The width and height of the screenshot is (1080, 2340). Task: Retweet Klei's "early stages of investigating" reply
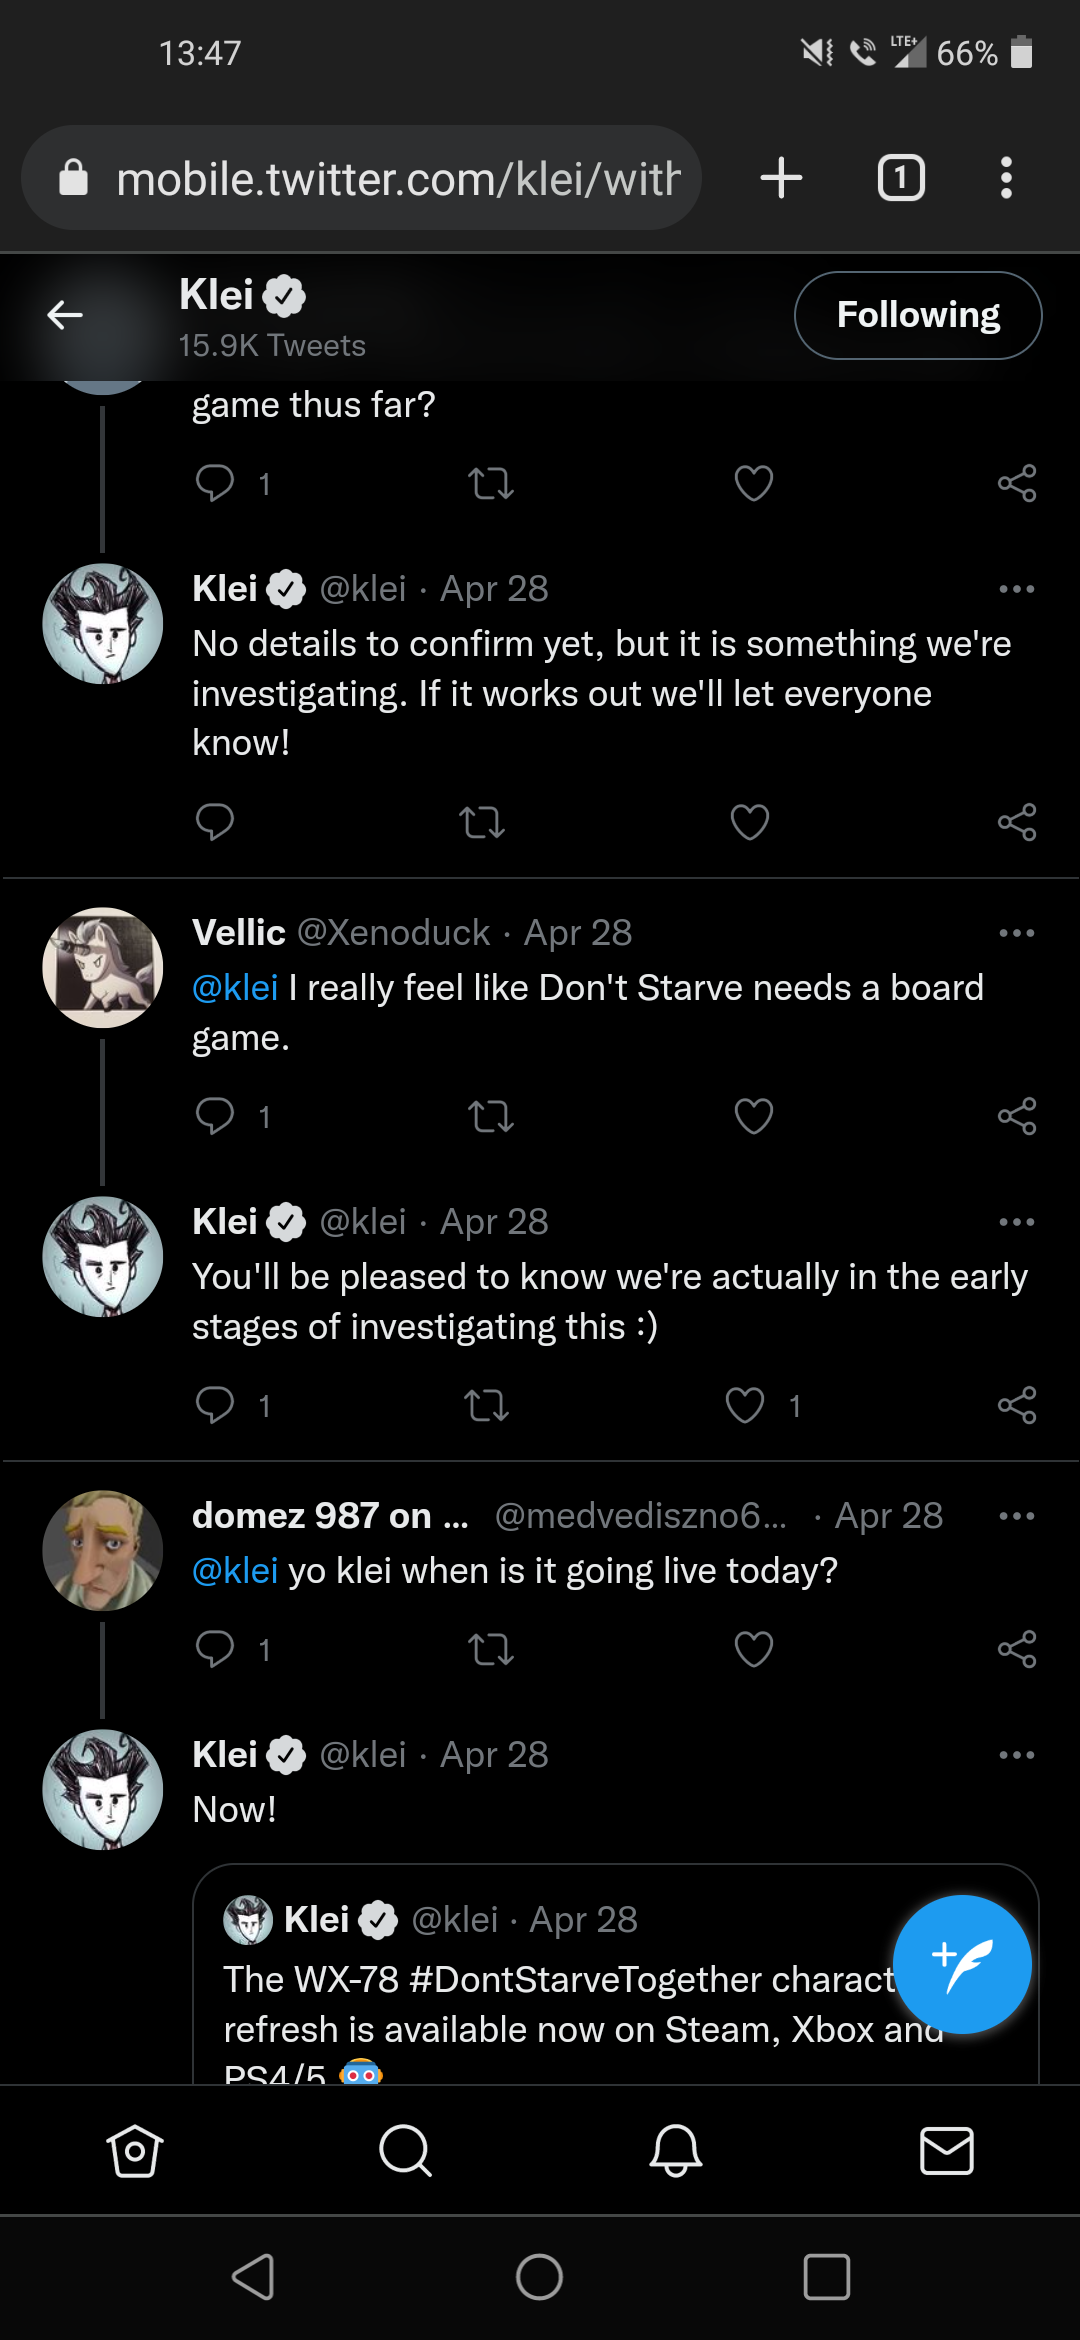487,1406
